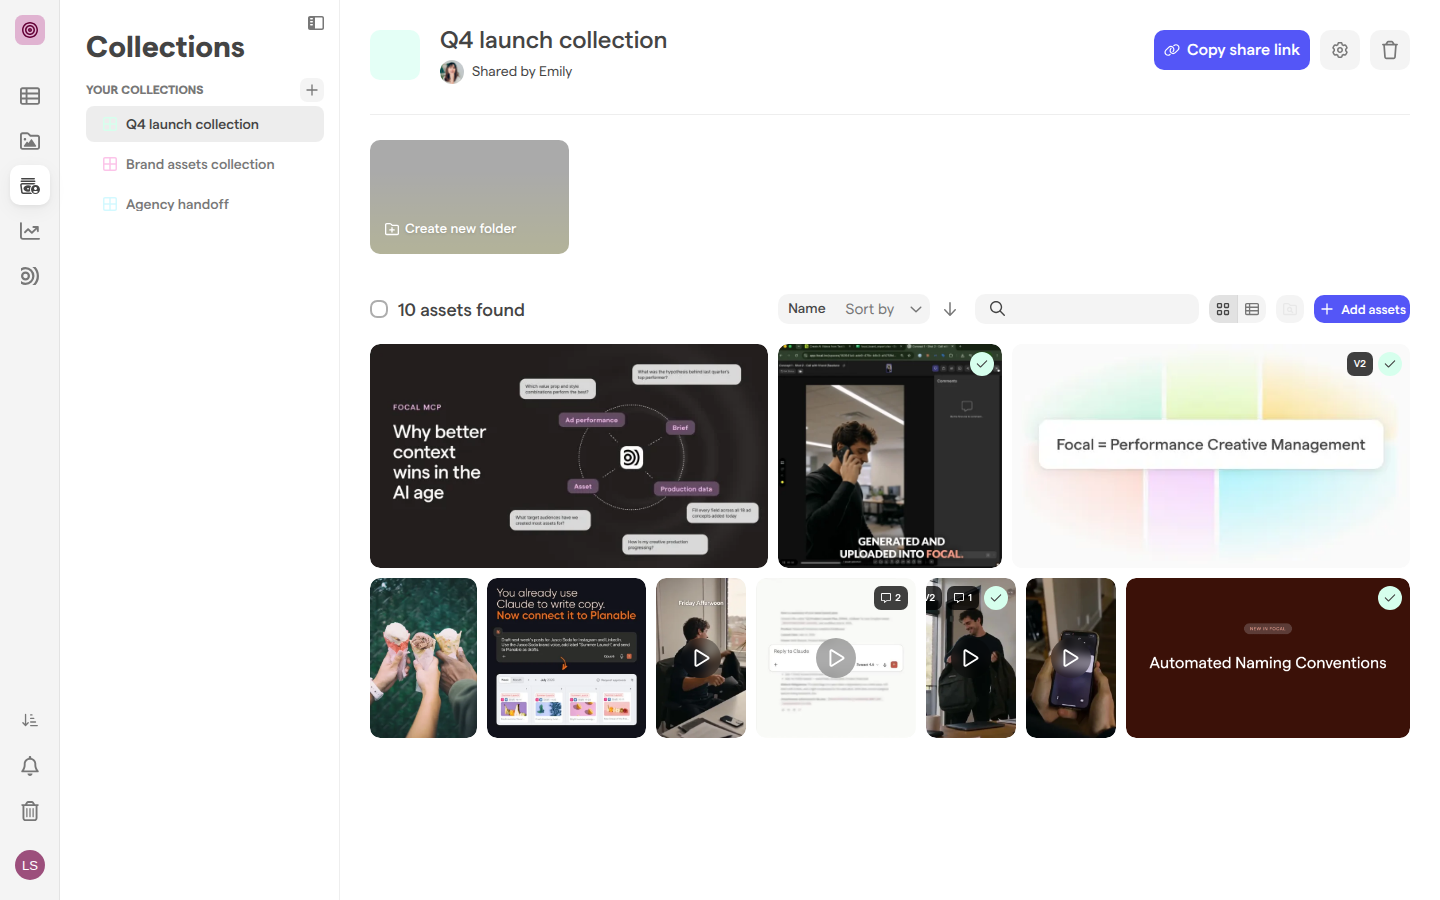The height and width of the screenshot is (900, 1440).
Task: Play the video with 2 comments
Action: click(x=836, y=658)
